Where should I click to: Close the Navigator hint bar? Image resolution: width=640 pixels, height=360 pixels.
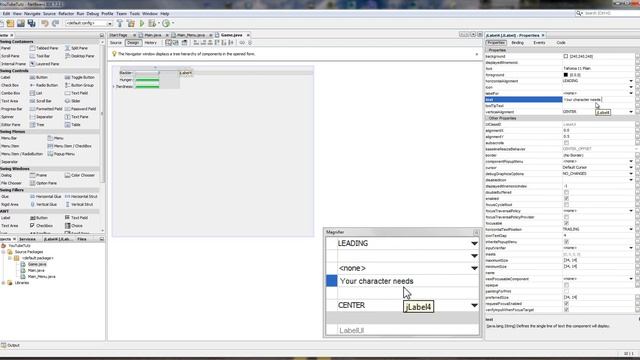(x=477, y=54)
